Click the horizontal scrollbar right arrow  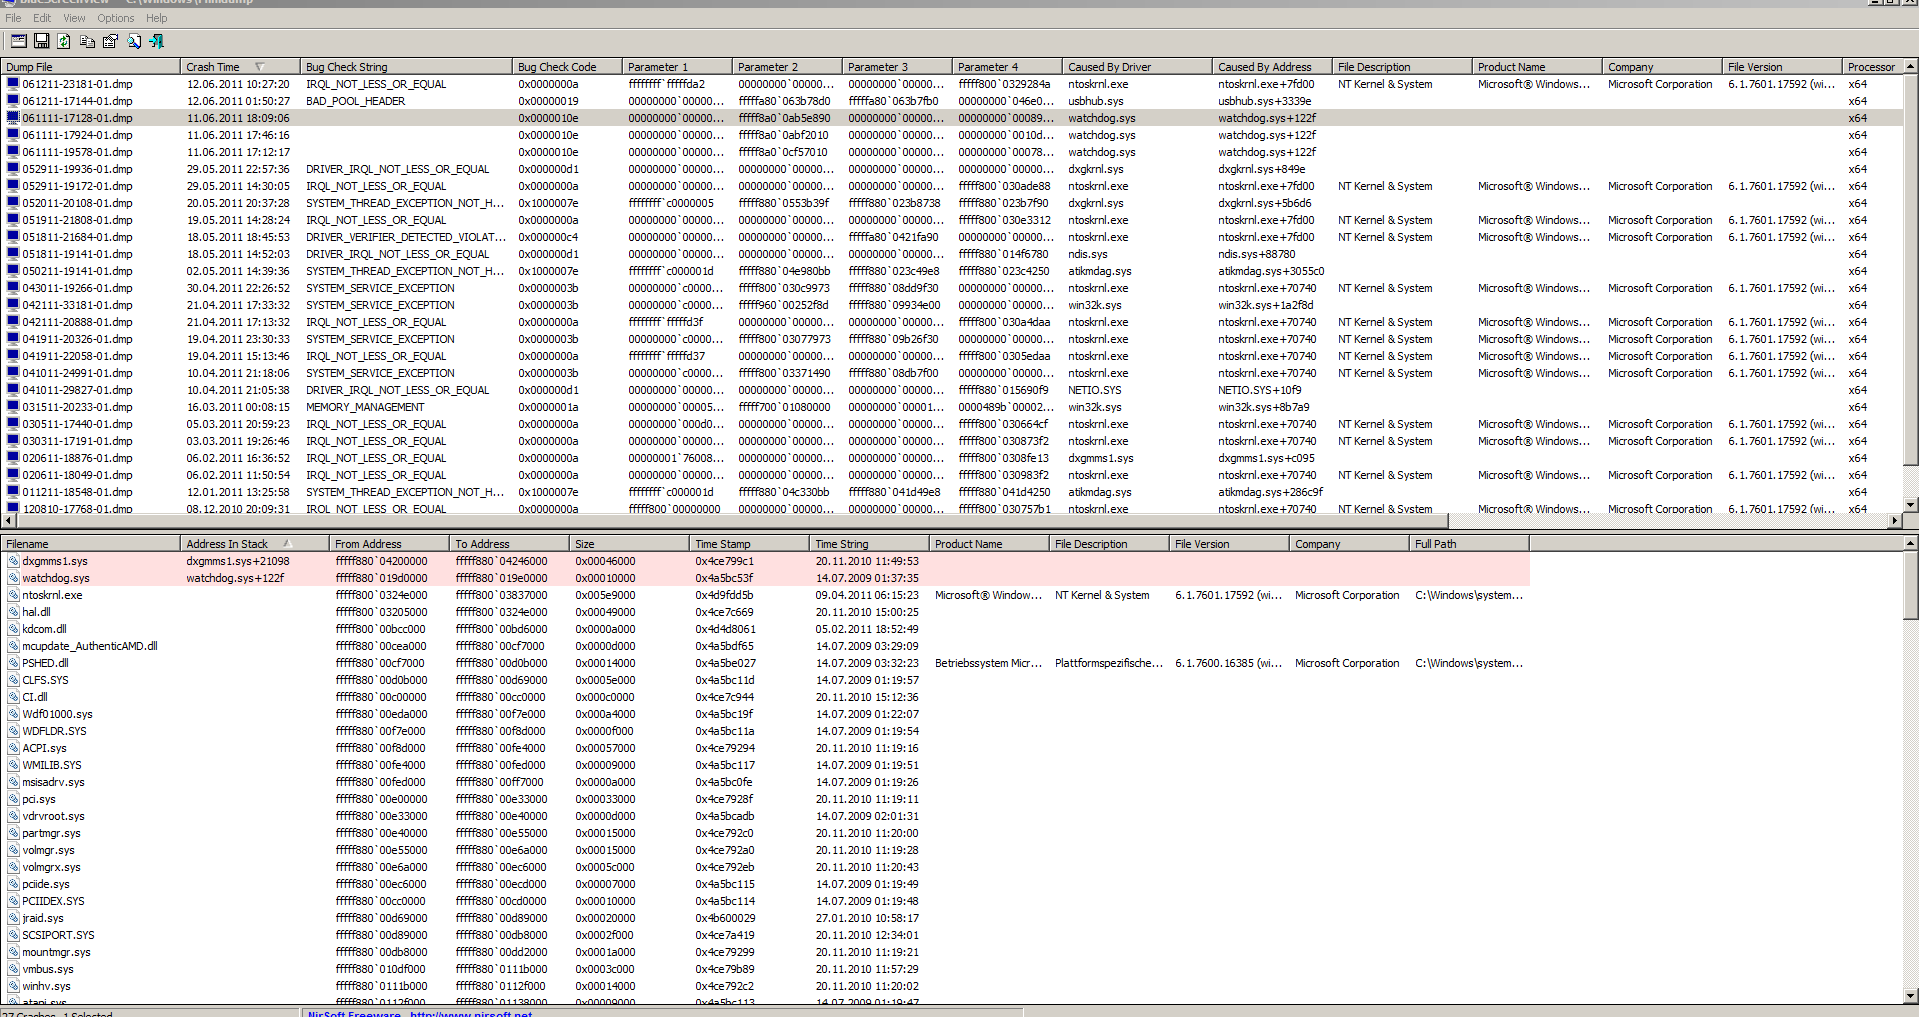(1894, 521)
